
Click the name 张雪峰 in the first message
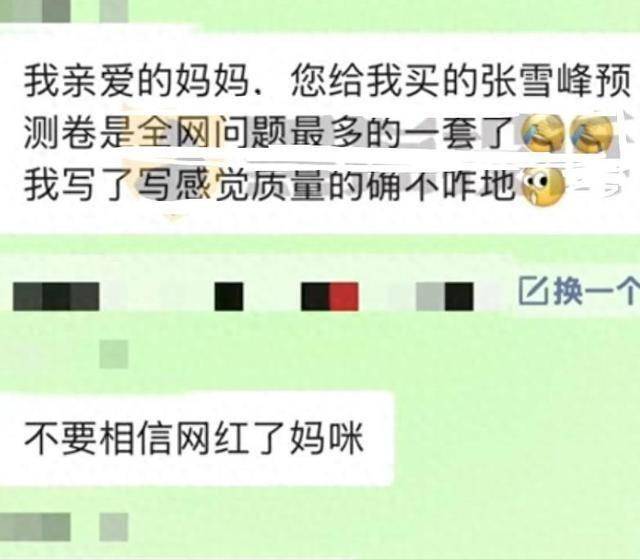[536, 80]
